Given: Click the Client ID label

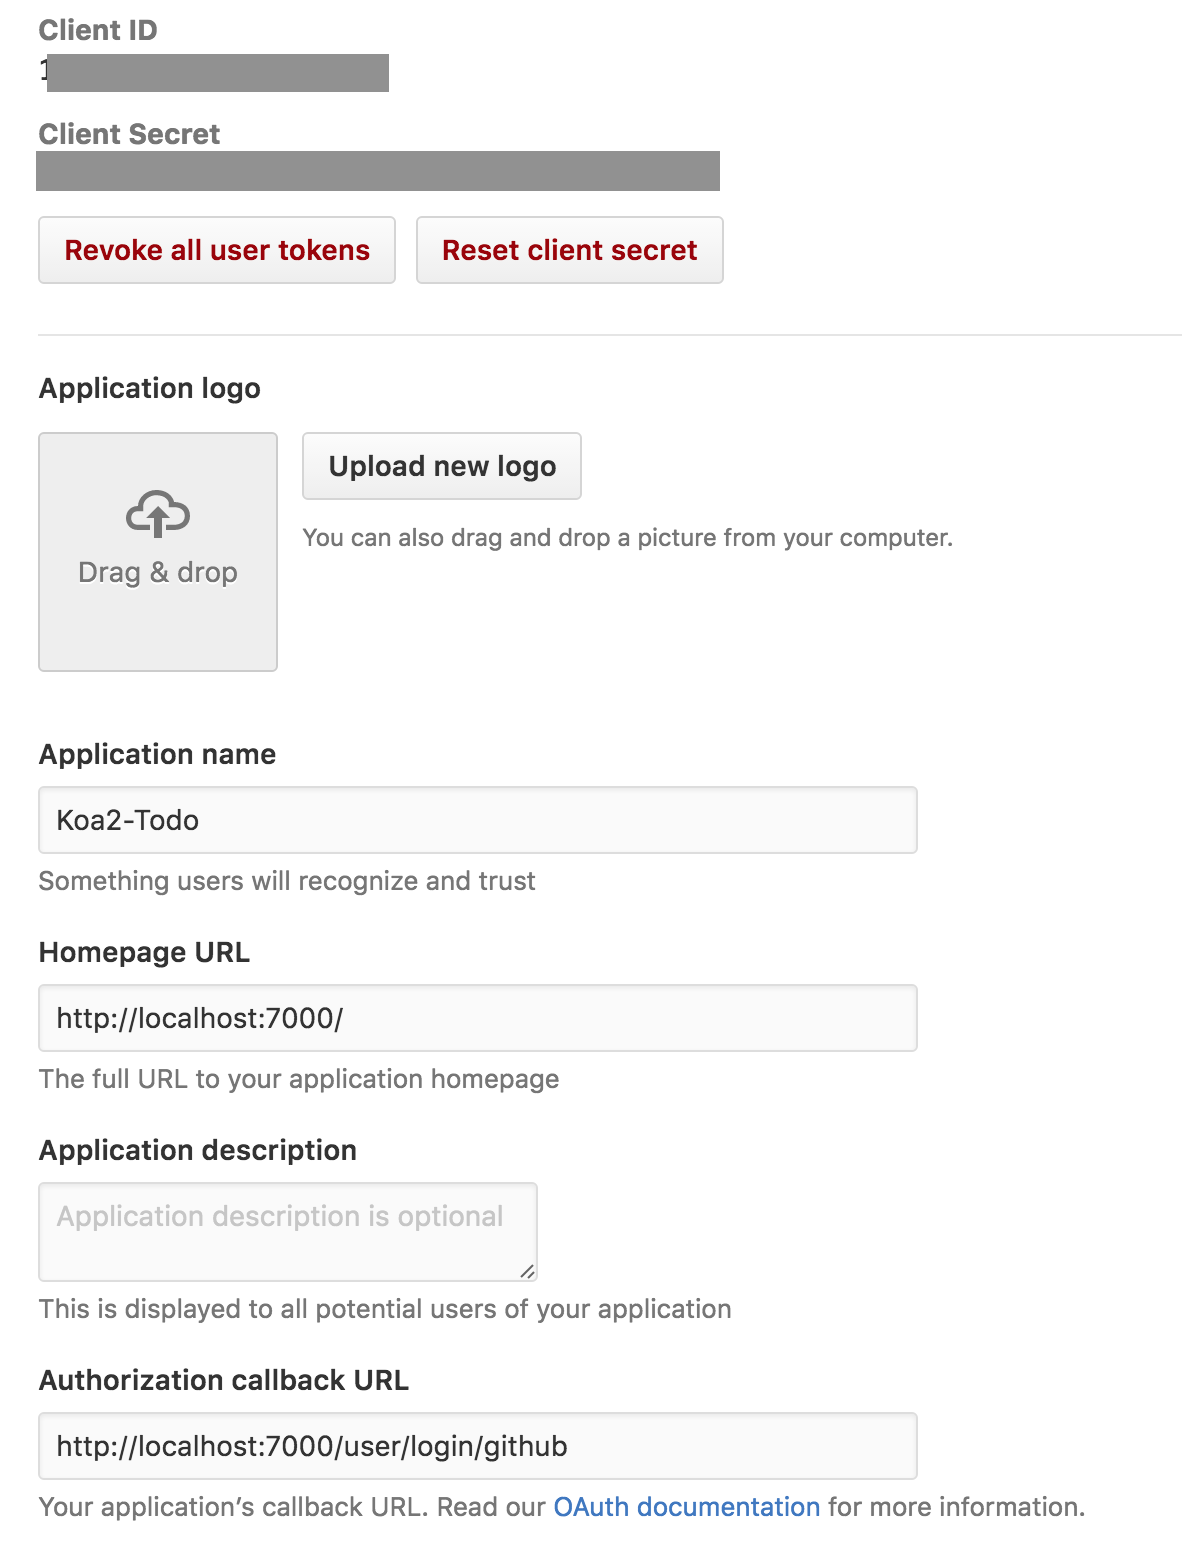Looking at the screenshot, I should point(98,30).
